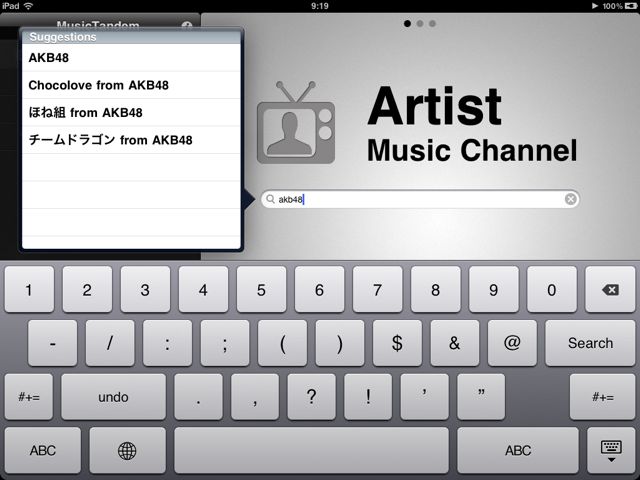This screenshot has width=640, height=480.
Task: Tap the artist search input field
Action: point(420,199)
